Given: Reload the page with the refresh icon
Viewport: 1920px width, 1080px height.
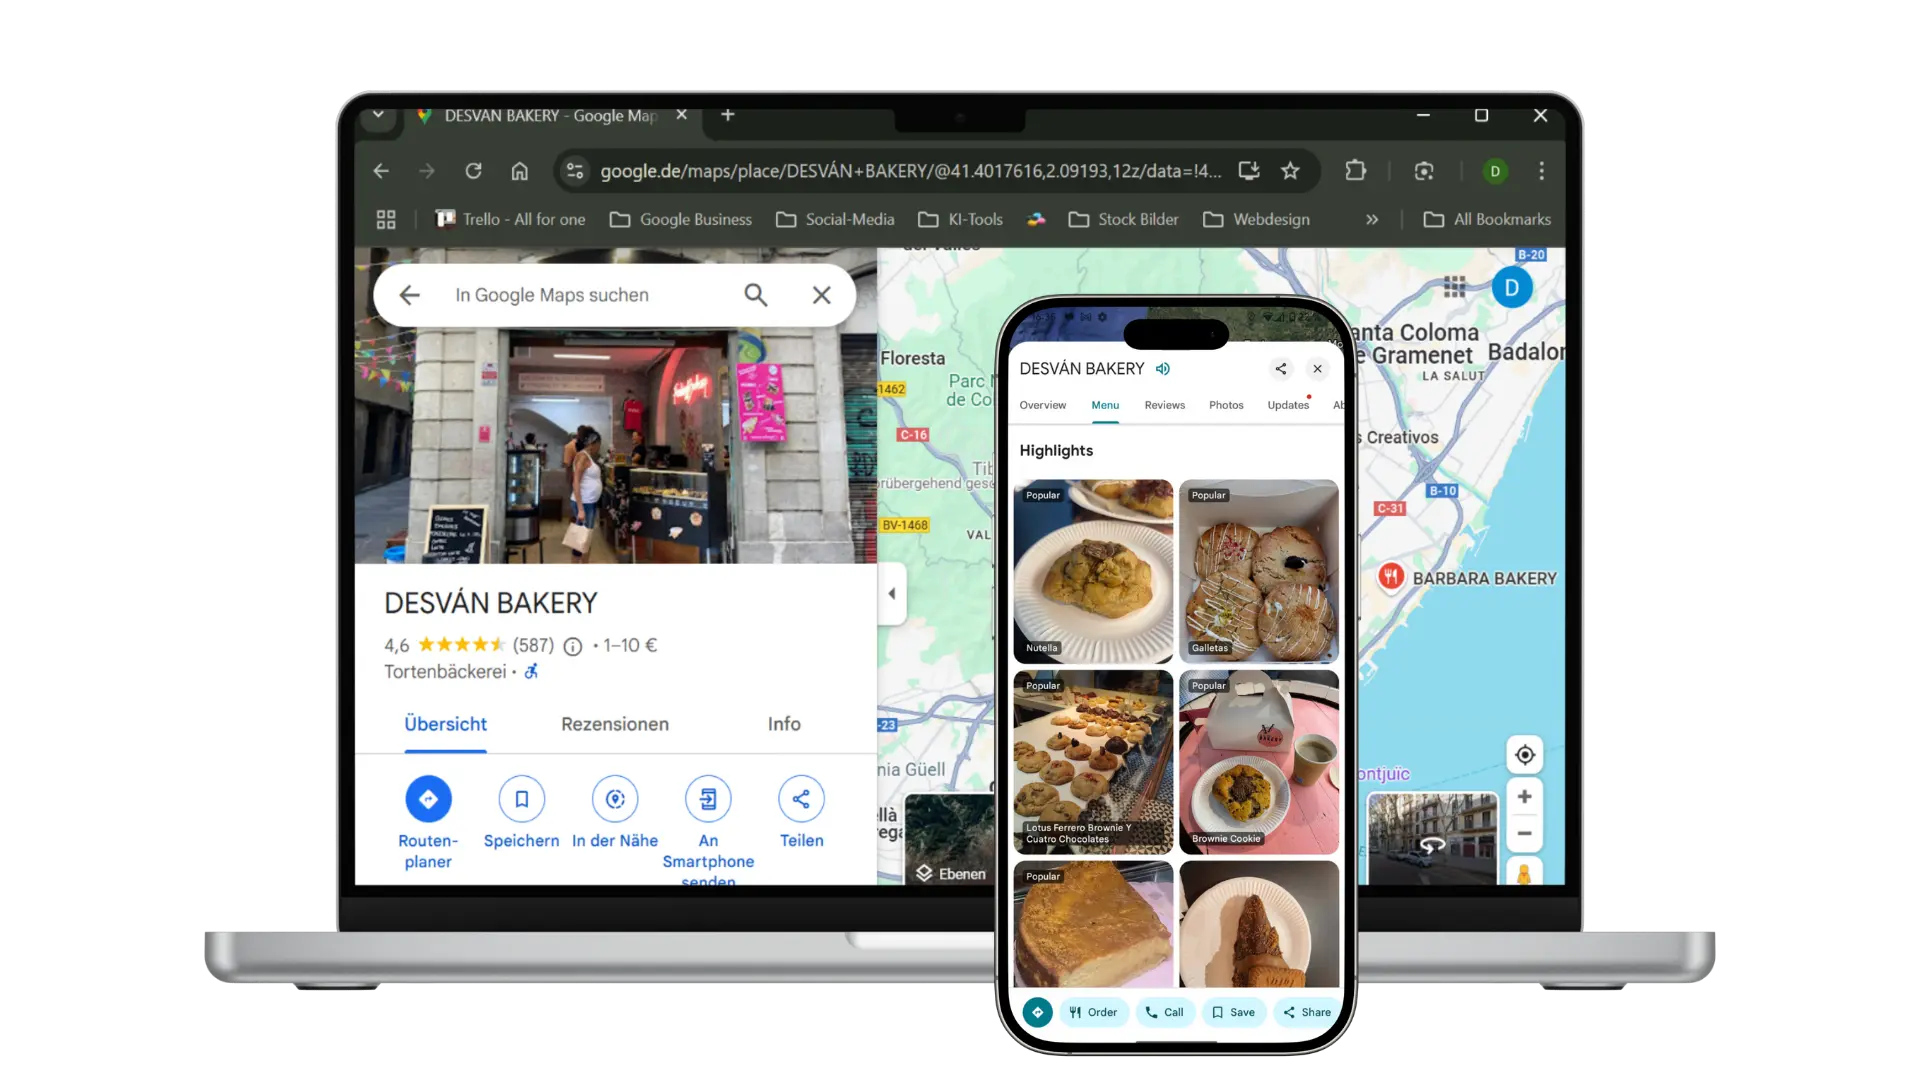Looking at the screenshot, I should (473, 171).
